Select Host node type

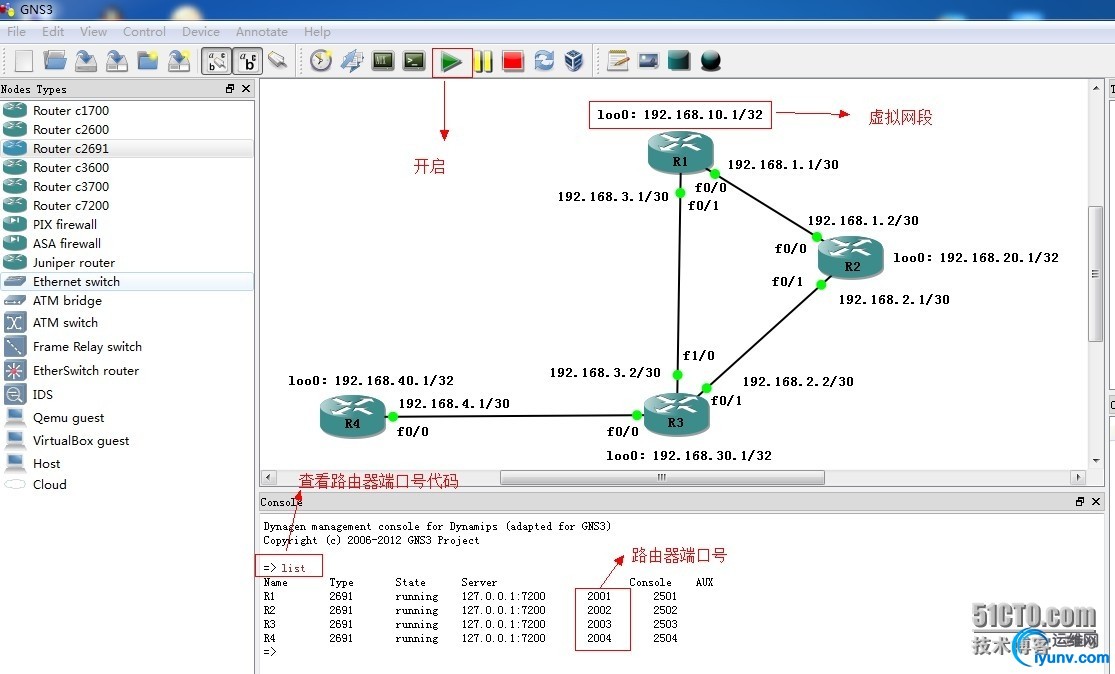[127, 464]
